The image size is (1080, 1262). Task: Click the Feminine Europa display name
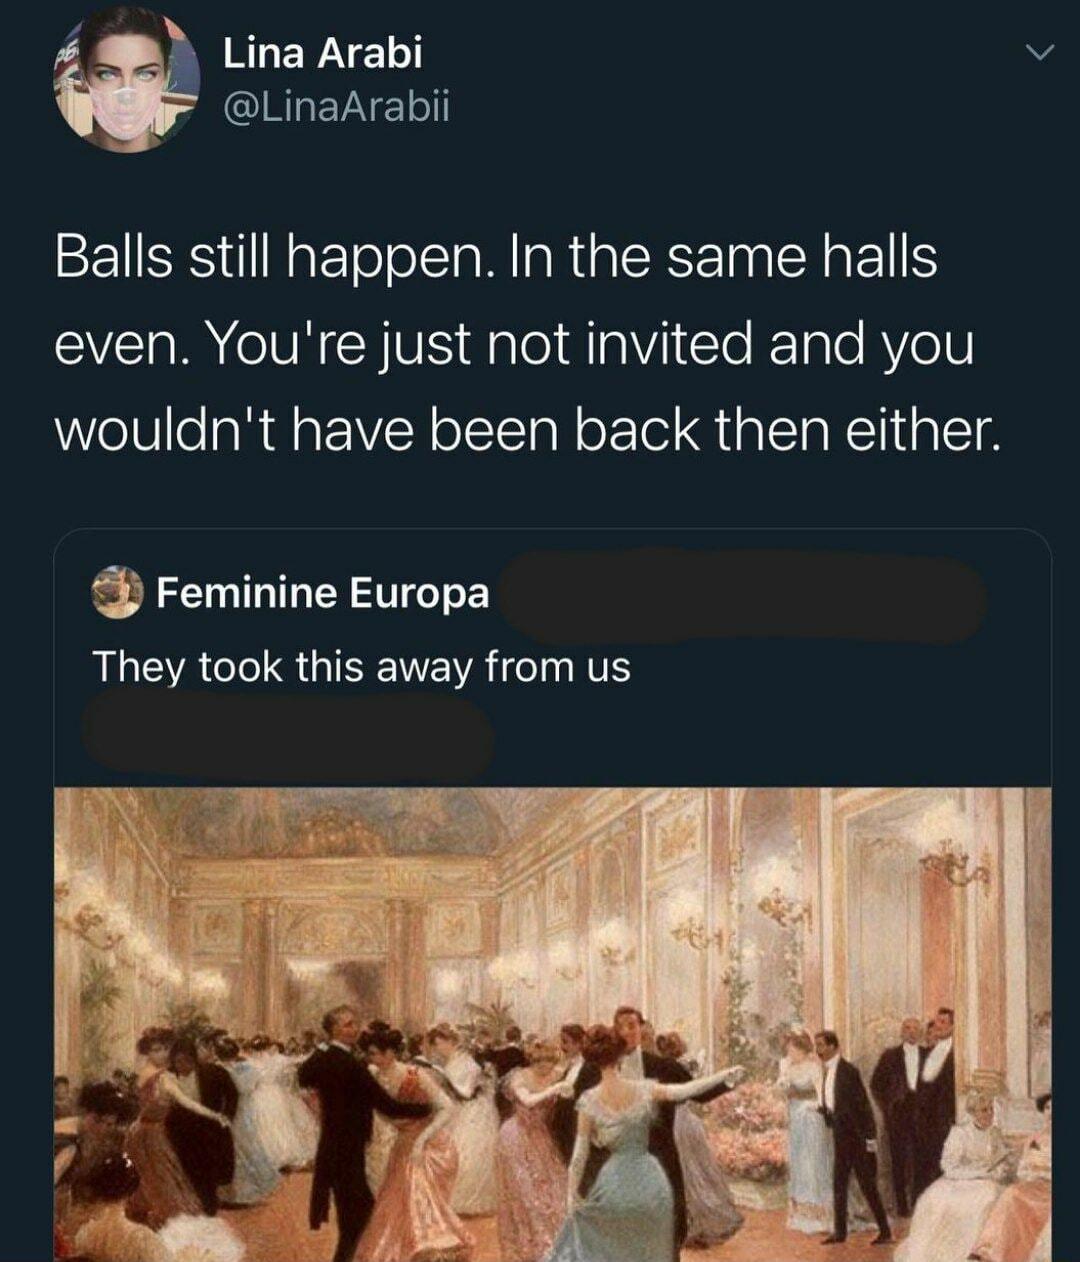point(322,593)
